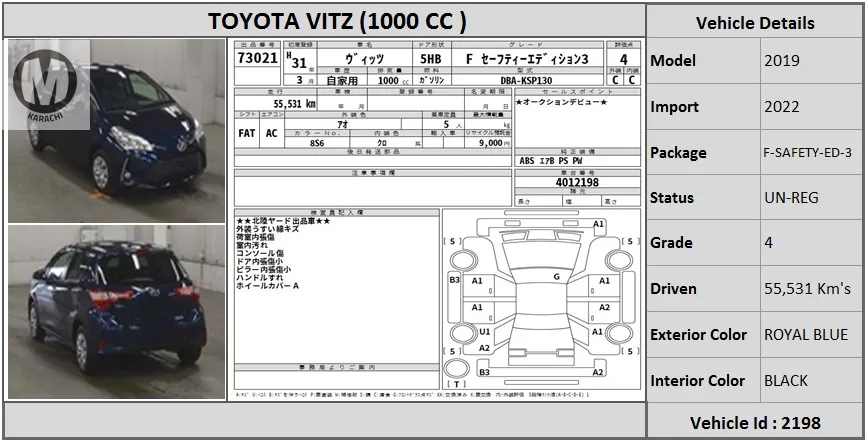Select the コンソール傷 note line
The width and height of the screenshot is (868, 441).
point(260,253)
